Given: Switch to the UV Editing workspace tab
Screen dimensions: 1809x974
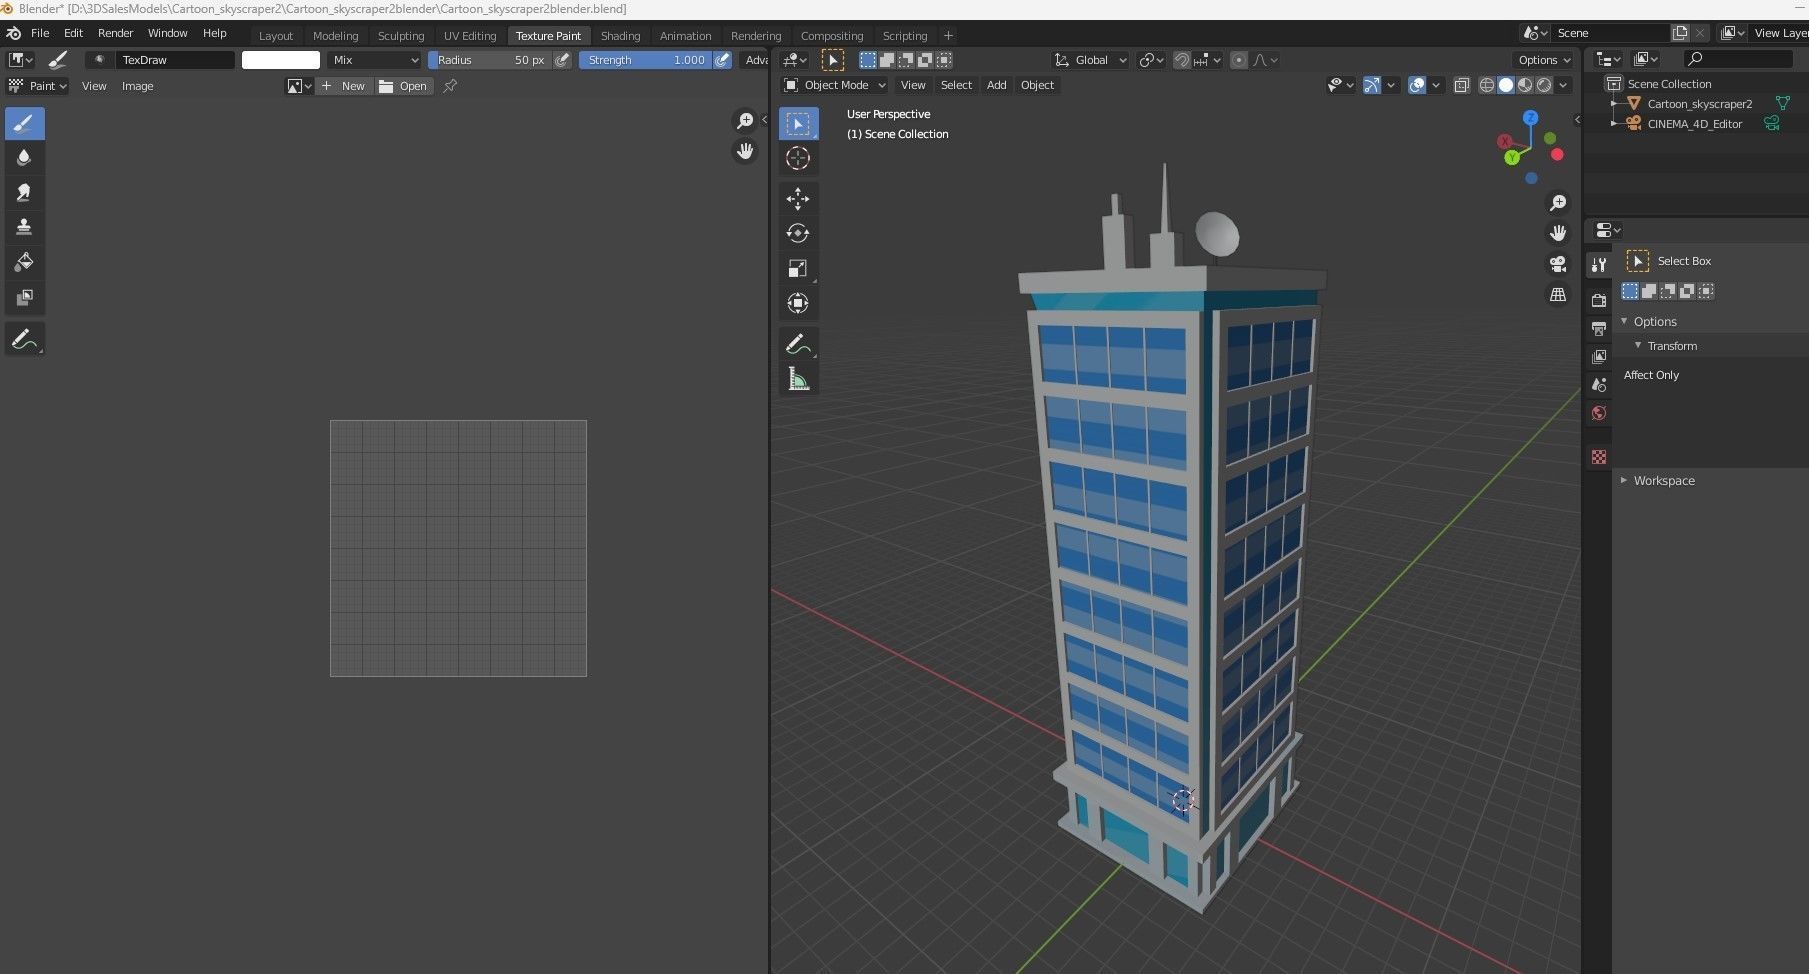Looking at the screenshot, I should pyautogui.click(x=470, y=36).
